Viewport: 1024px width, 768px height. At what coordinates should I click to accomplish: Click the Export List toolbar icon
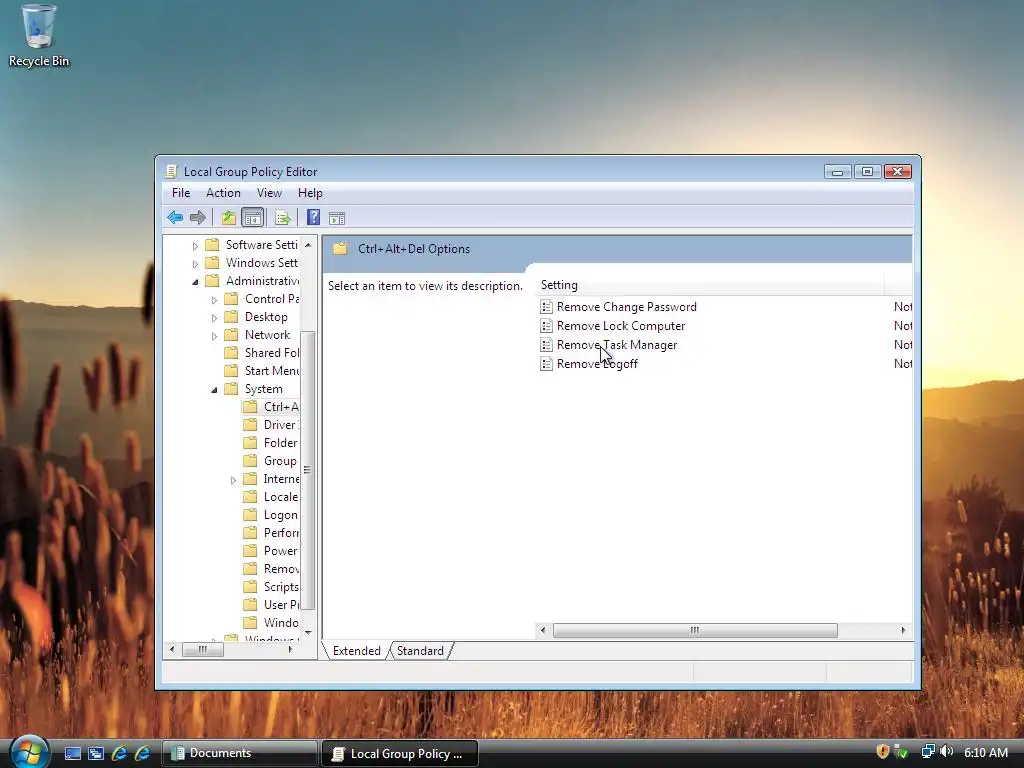pyautogui.click(x=283, y=217)
